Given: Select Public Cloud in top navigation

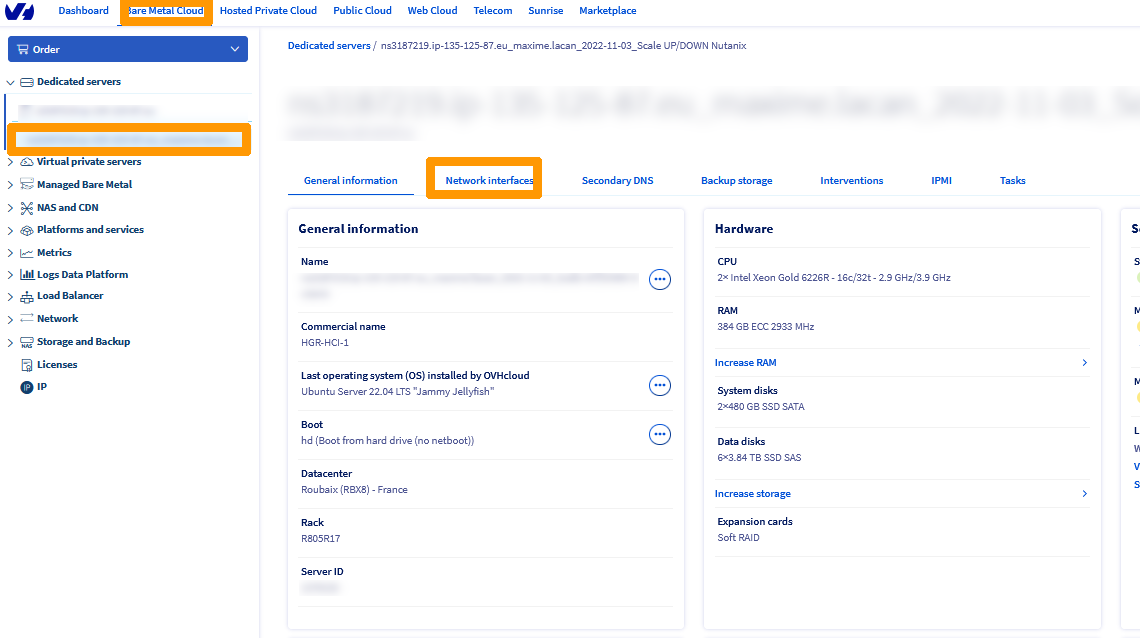Looking at the screenshot, I should tap(362, 11).
